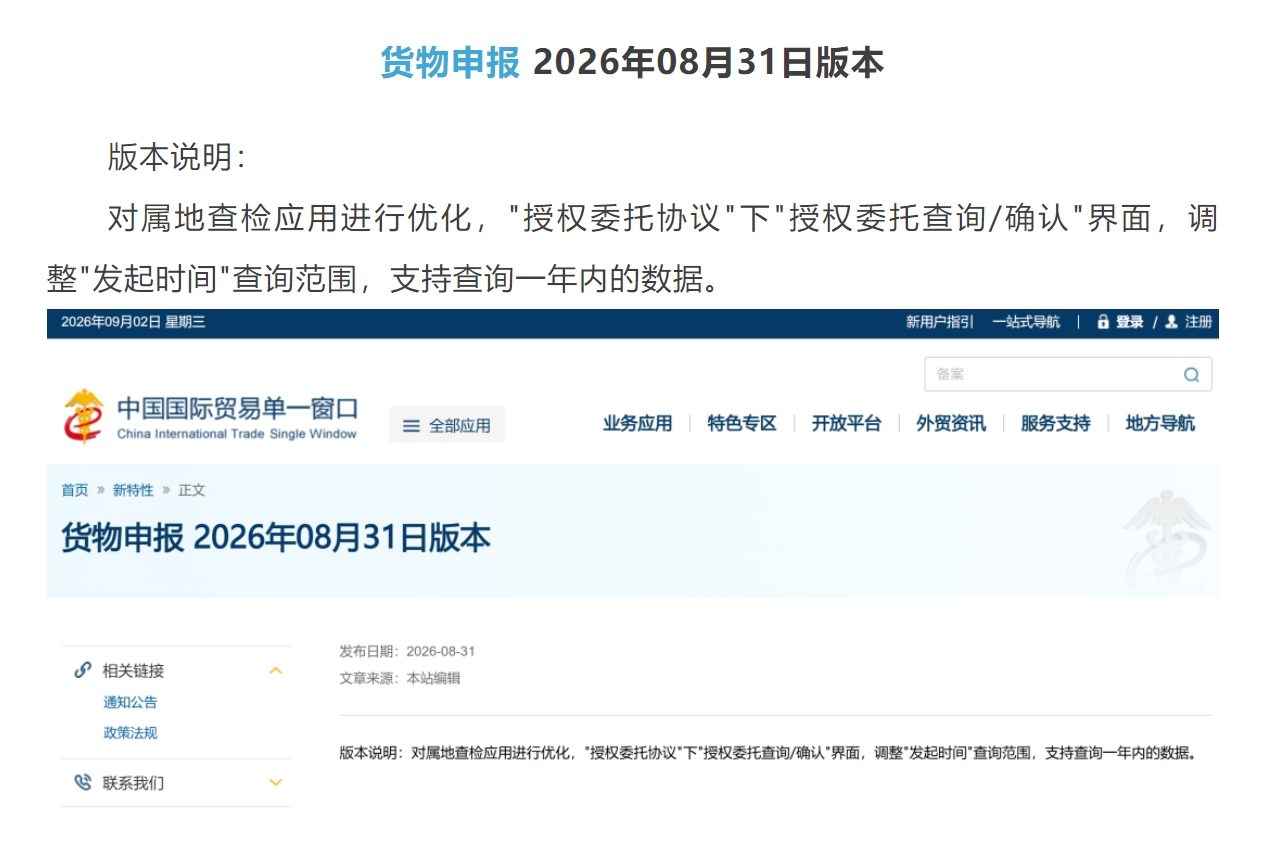Click the 相关链接 section label

[x=133, y=671]
